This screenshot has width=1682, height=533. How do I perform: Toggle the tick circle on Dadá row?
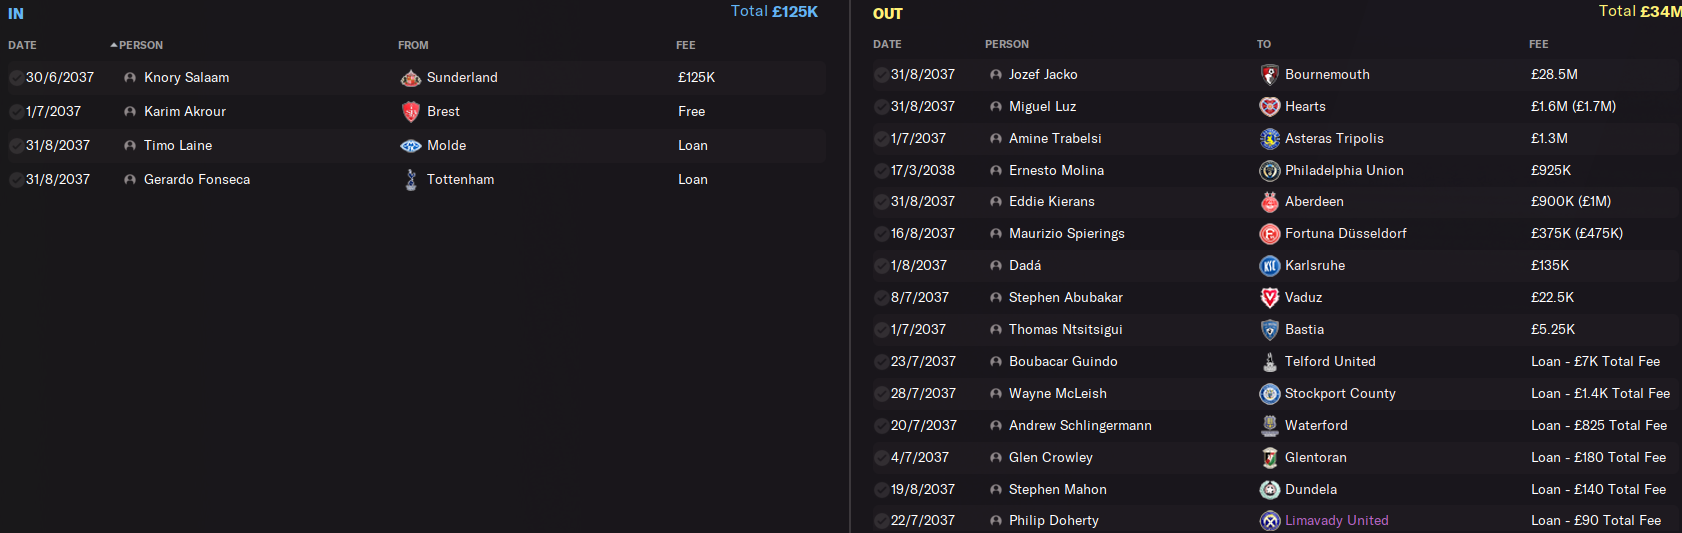point(881,266)
